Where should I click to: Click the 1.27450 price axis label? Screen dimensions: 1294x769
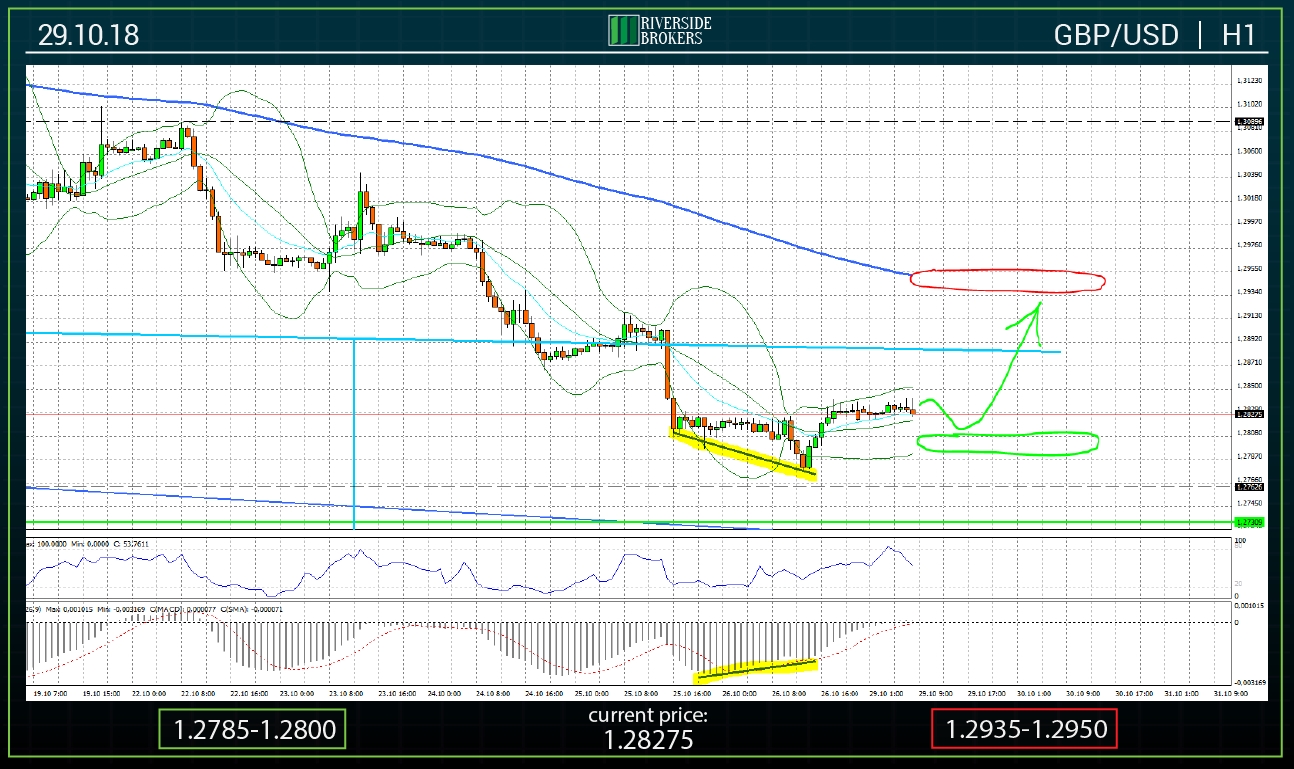tap(1250, 503)
